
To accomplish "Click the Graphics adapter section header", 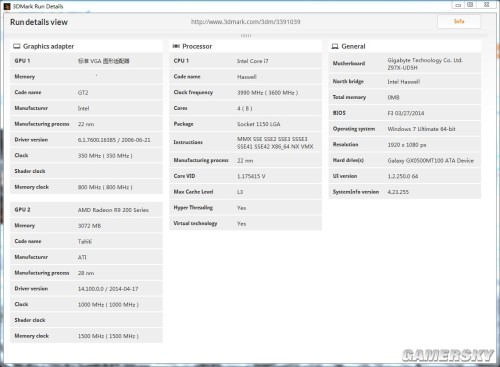I will tap(86, 46).
